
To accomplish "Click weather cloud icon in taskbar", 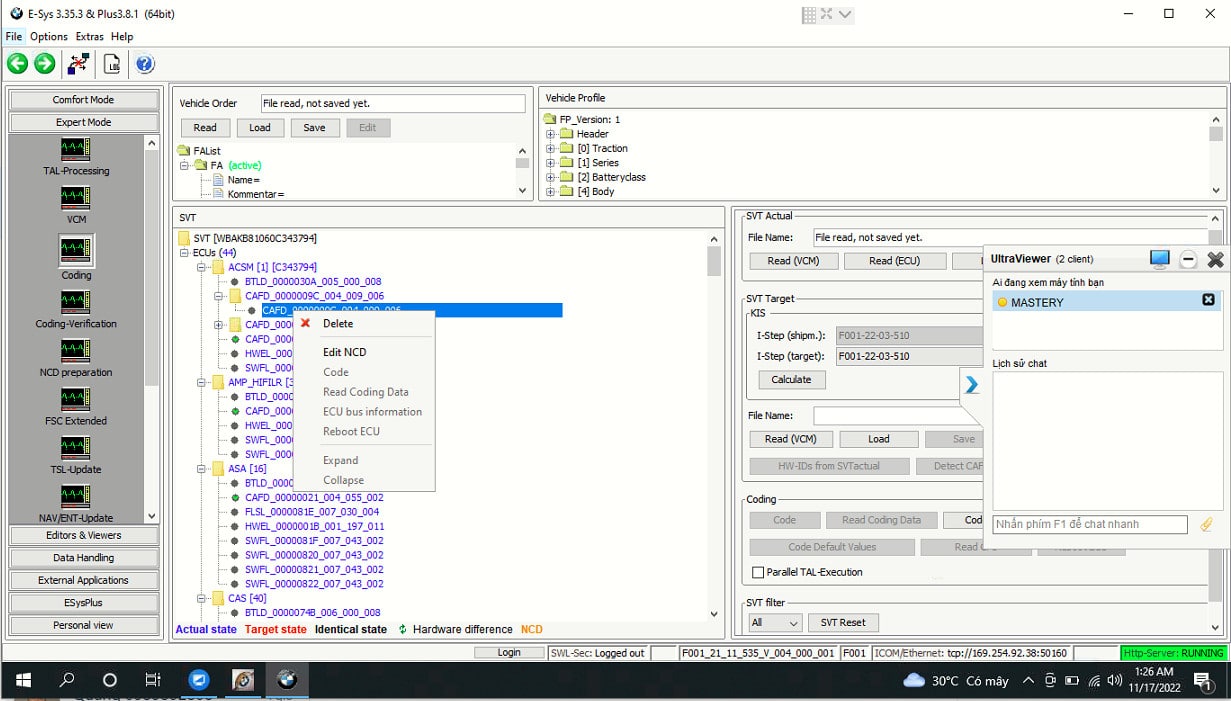I will click(914, 680).
